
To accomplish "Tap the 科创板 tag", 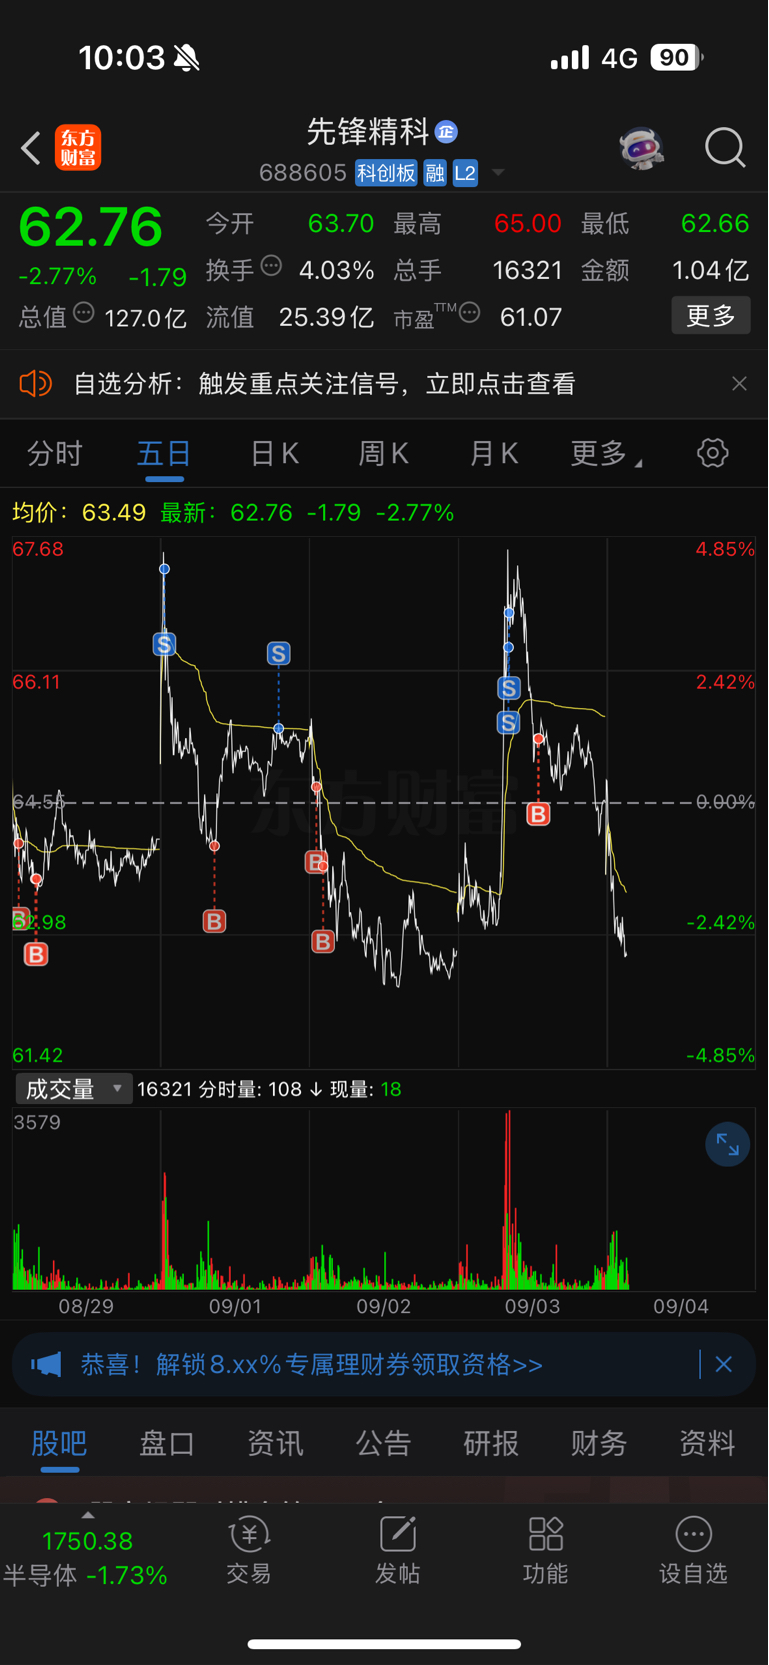I will click(x=386, y=173).
